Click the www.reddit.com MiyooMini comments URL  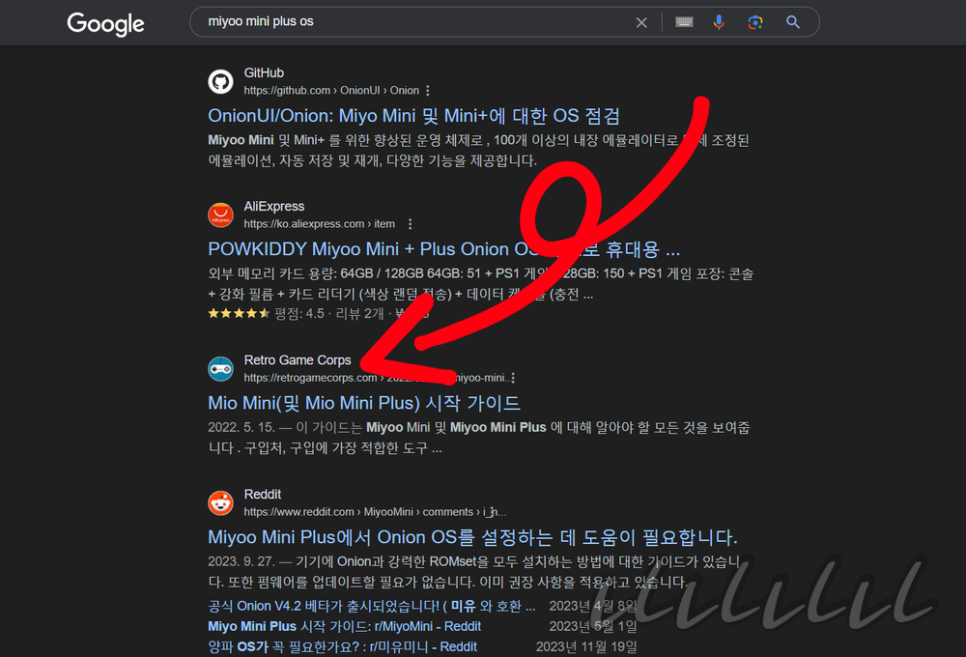(x=375, y=512)
